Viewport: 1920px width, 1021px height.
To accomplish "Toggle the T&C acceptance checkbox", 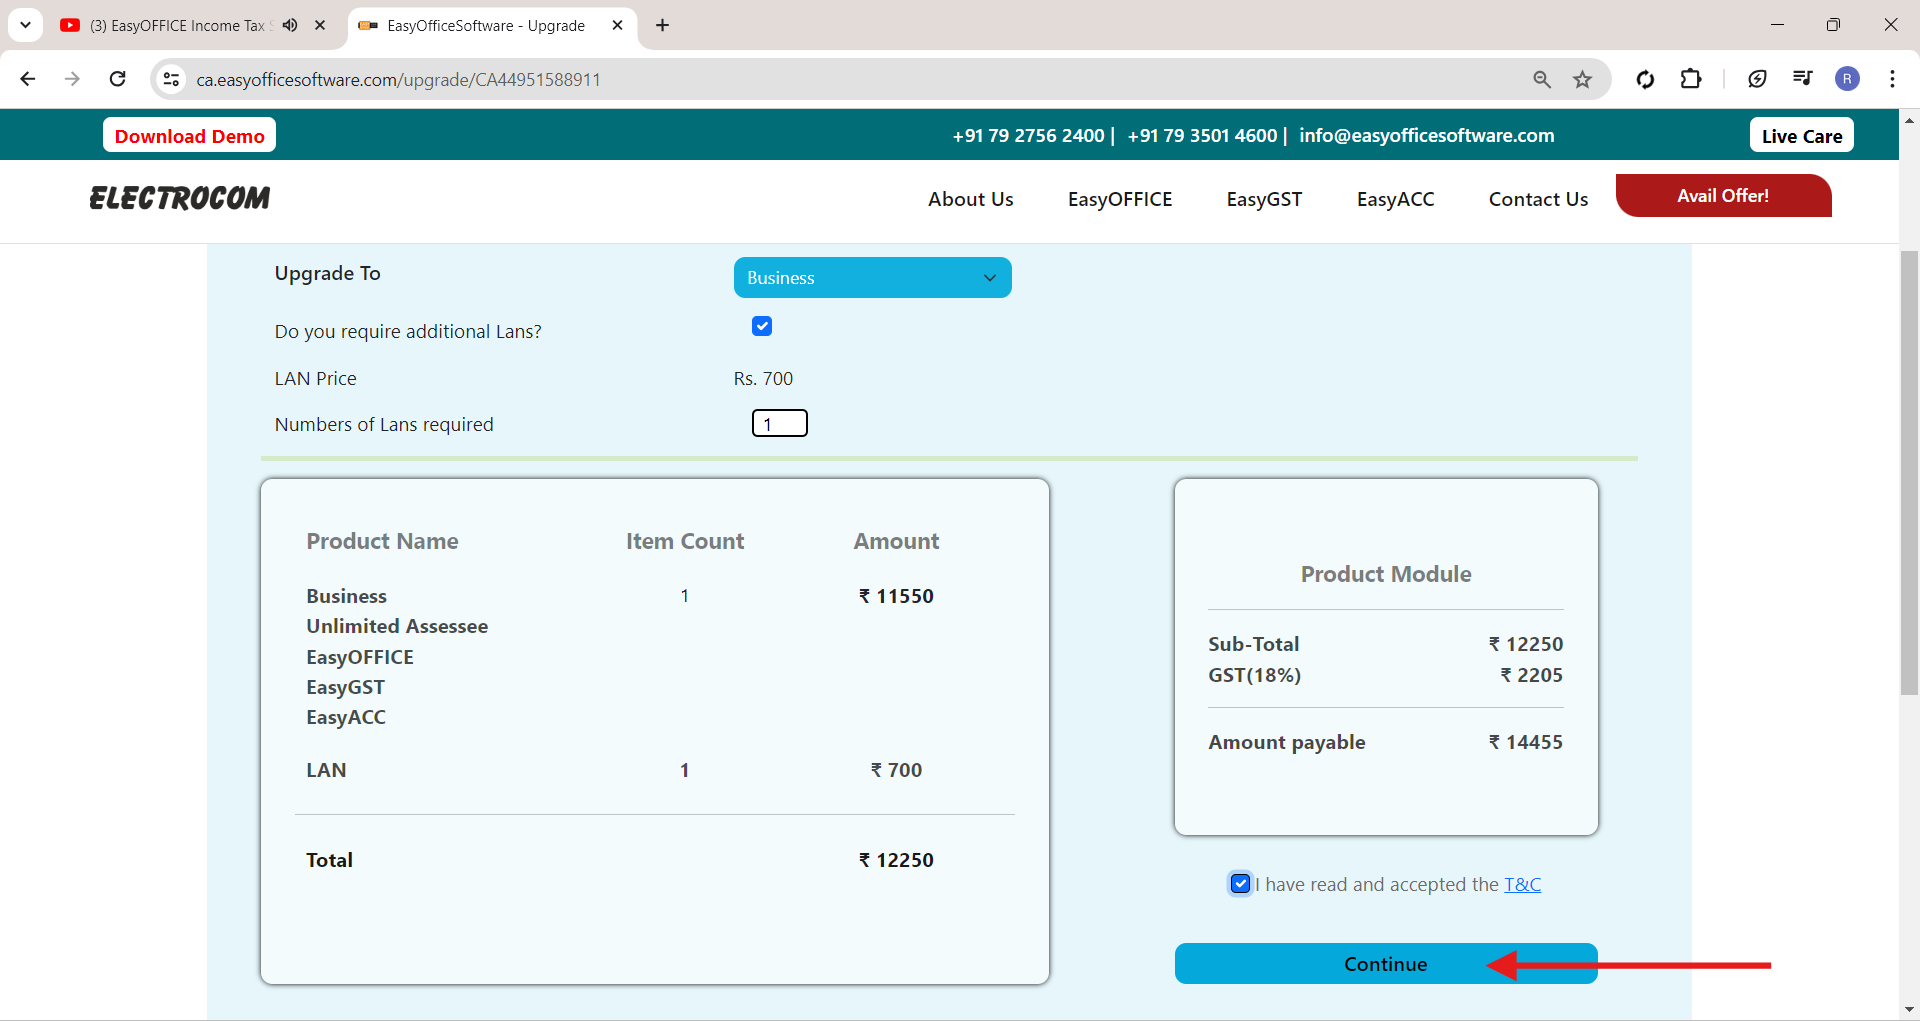I will [x=1240, y=884].
